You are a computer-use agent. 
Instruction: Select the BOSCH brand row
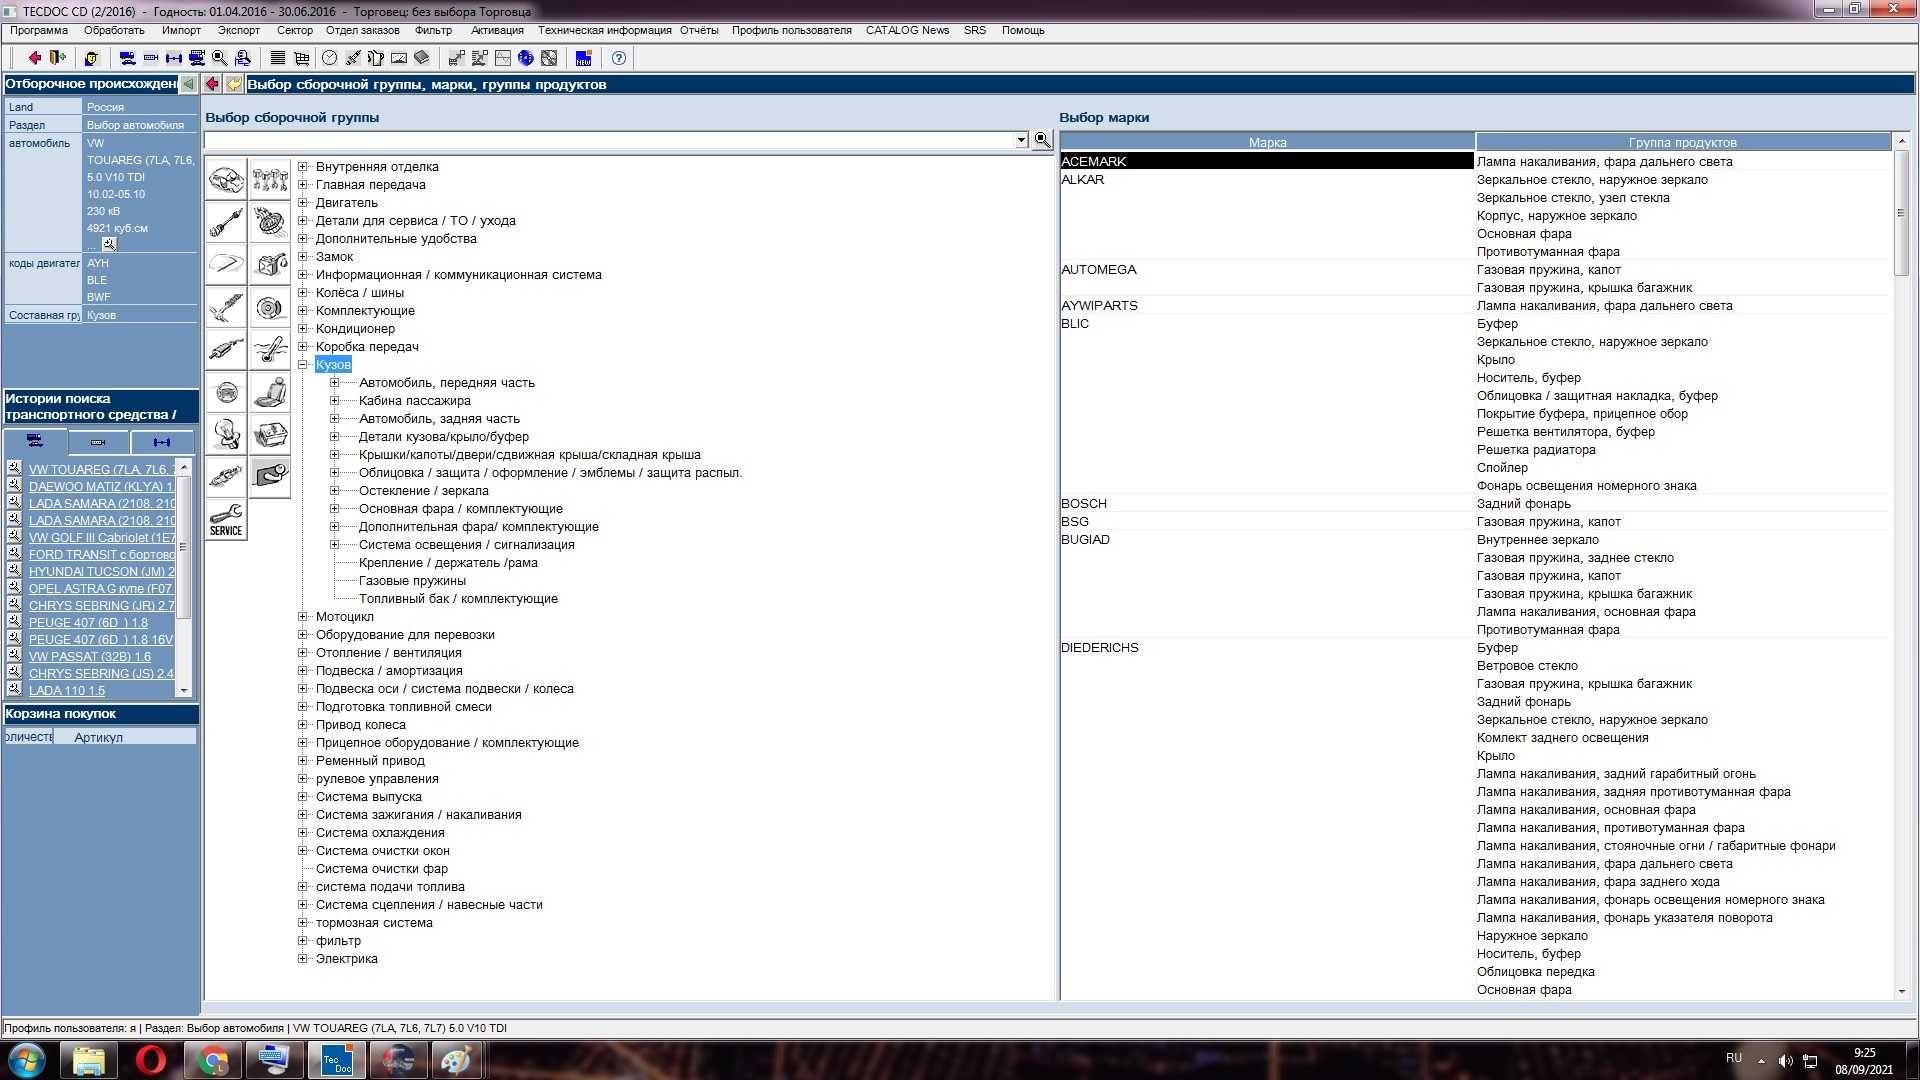(1266, 503)
